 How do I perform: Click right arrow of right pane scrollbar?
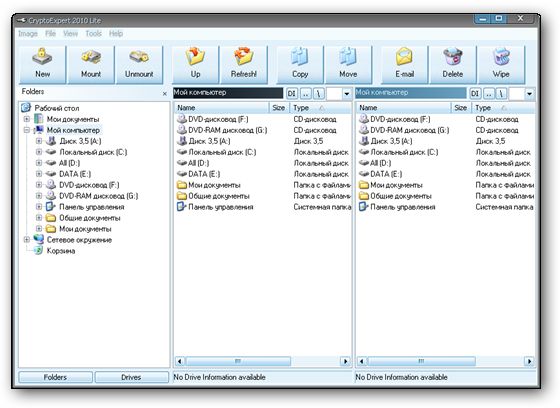(529, 361)
